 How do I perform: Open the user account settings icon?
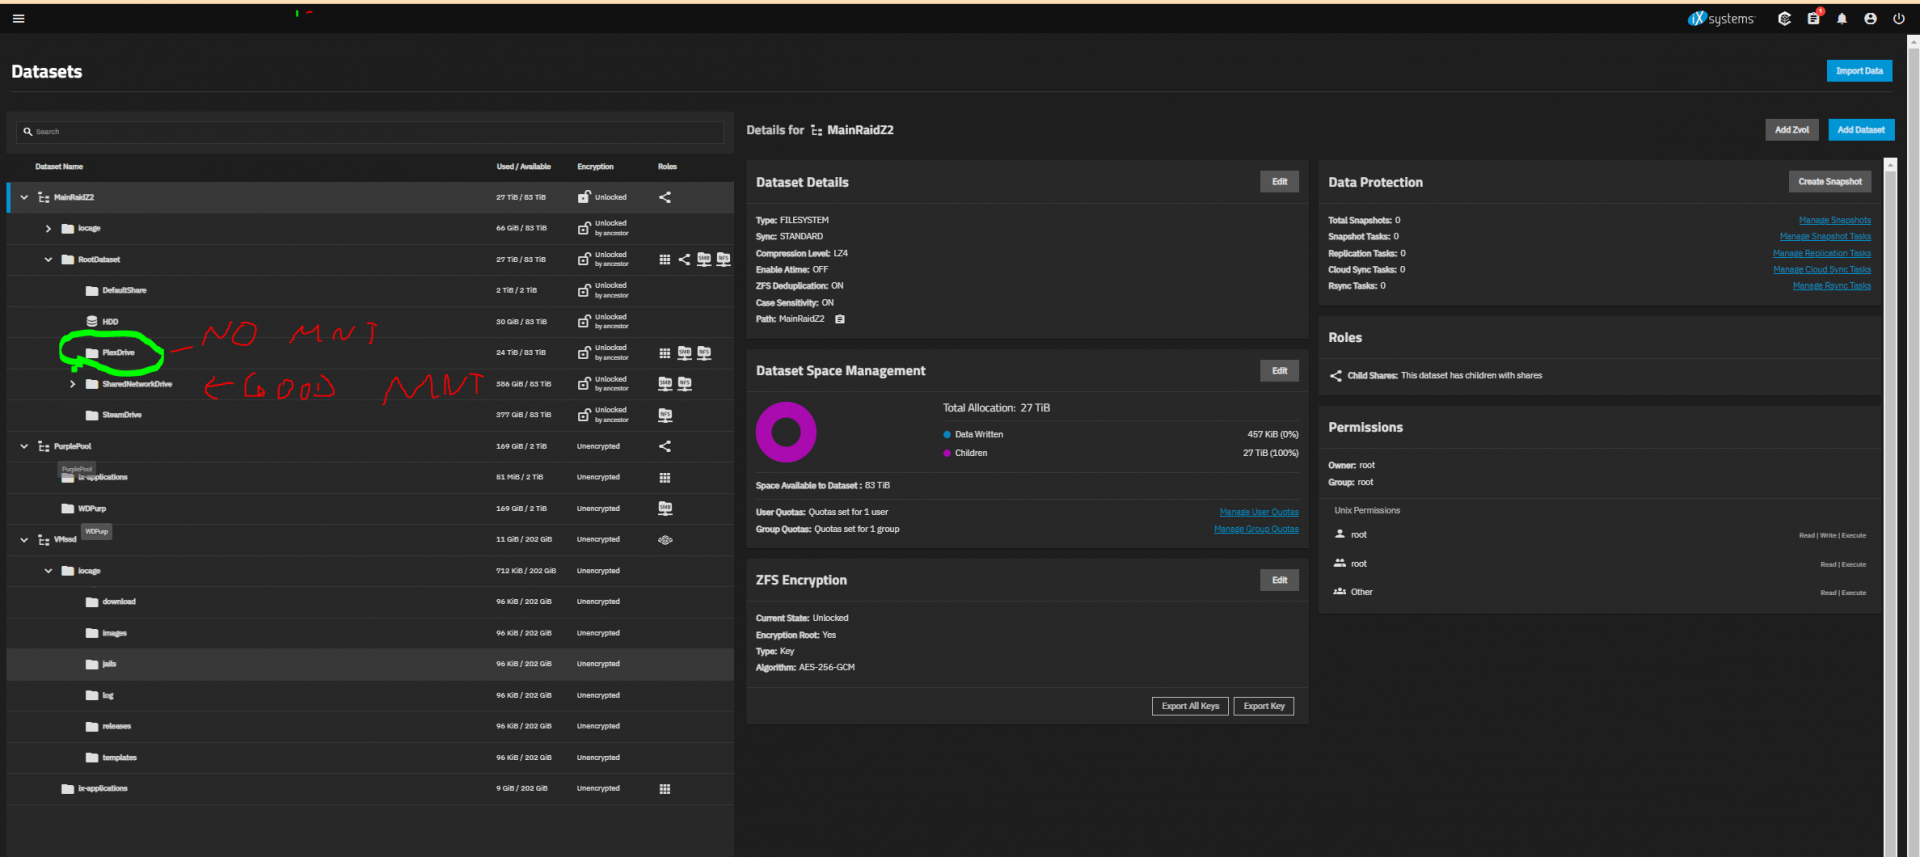1870,18
